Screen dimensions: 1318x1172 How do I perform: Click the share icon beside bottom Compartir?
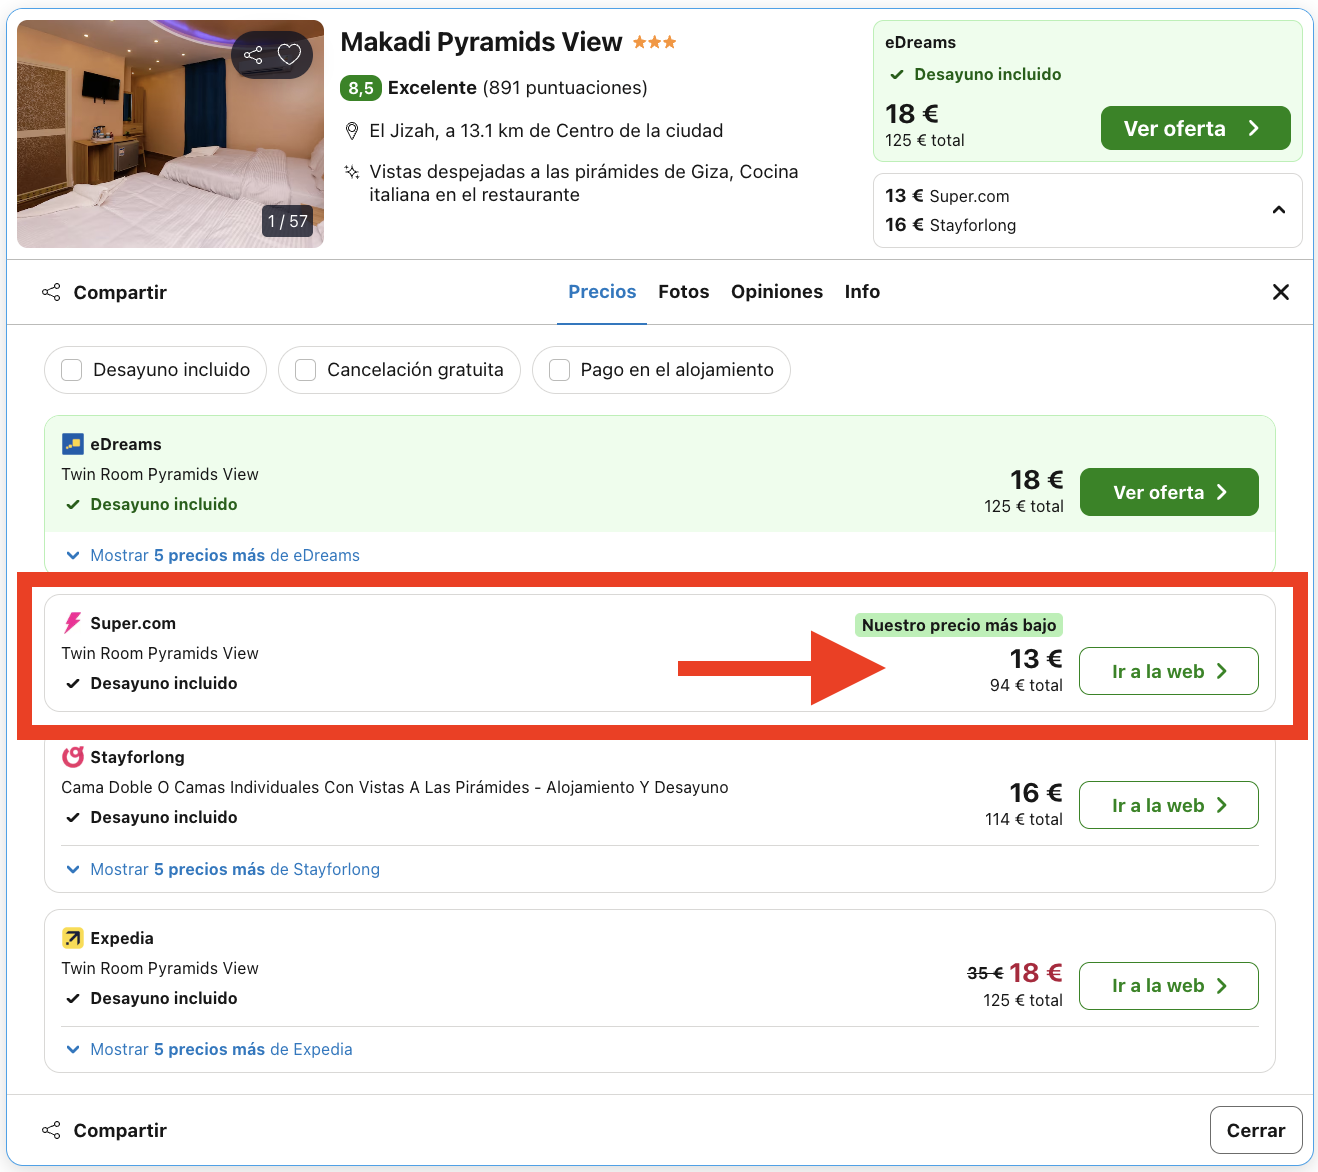click(x=51, y=1130)
